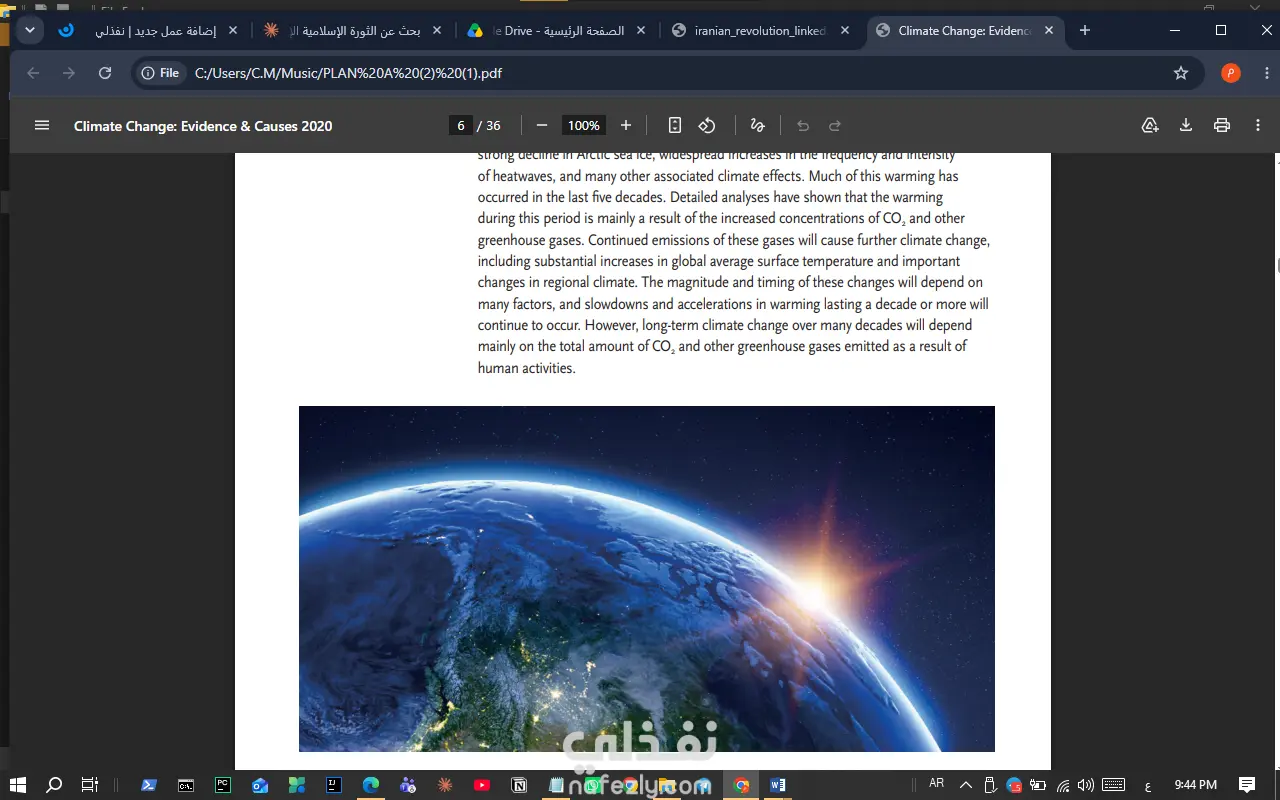Open the clock showing 9:44 PM
This screenshot has width=1280, height=800.
pyautogui.click(x=1196, y=785)
